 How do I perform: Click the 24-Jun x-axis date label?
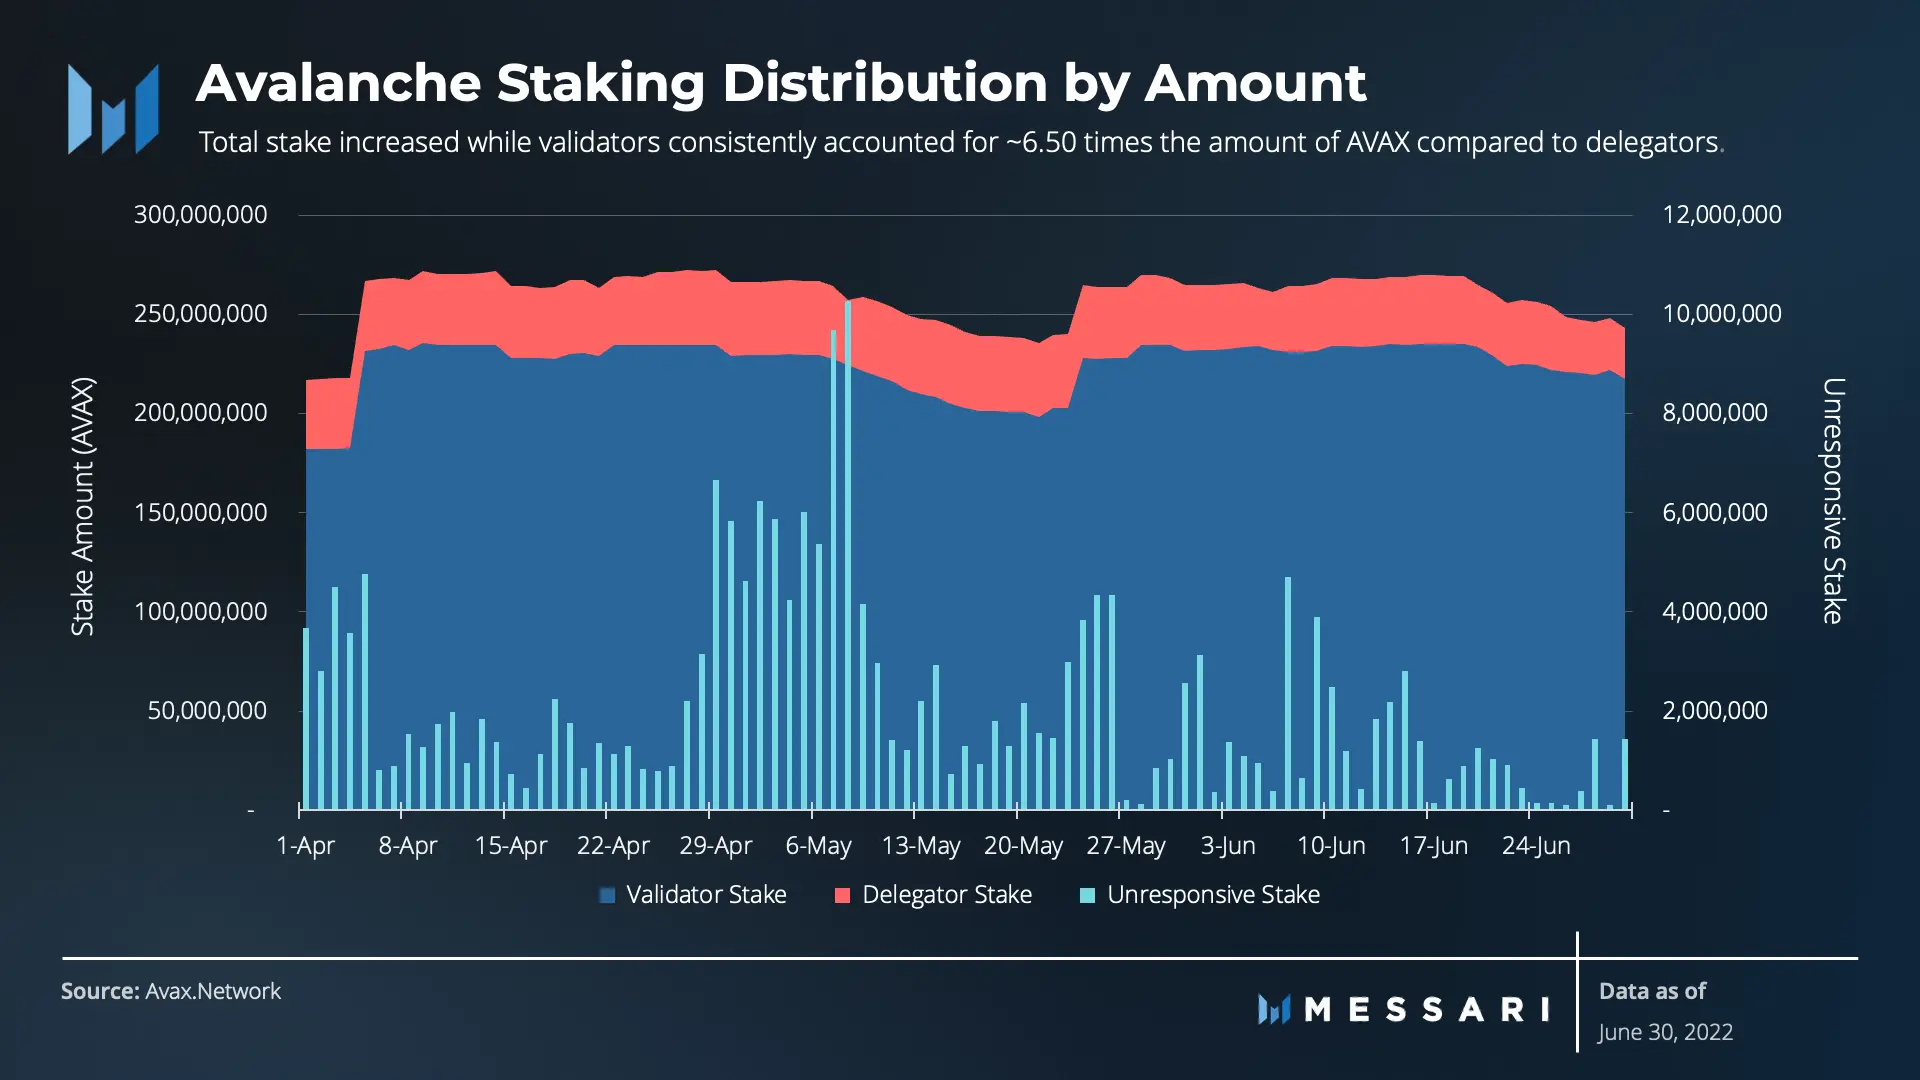1536,846
